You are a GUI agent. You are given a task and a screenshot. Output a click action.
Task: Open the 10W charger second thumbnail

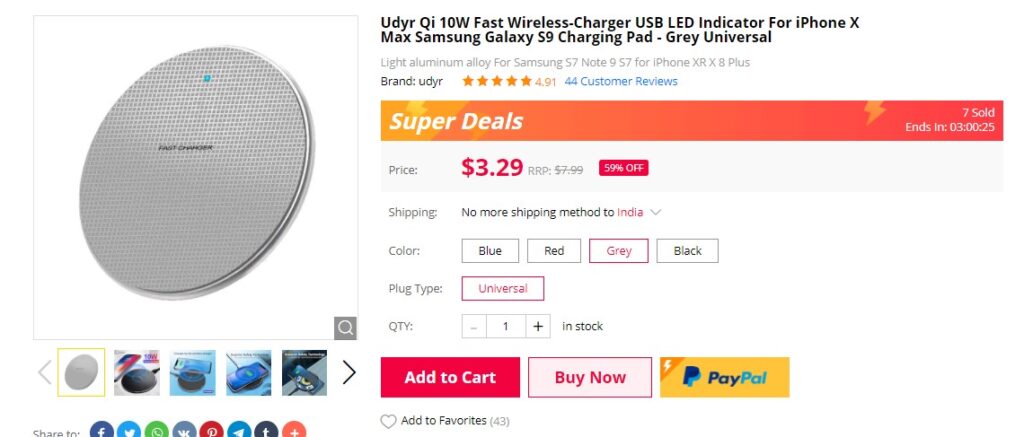137,373
